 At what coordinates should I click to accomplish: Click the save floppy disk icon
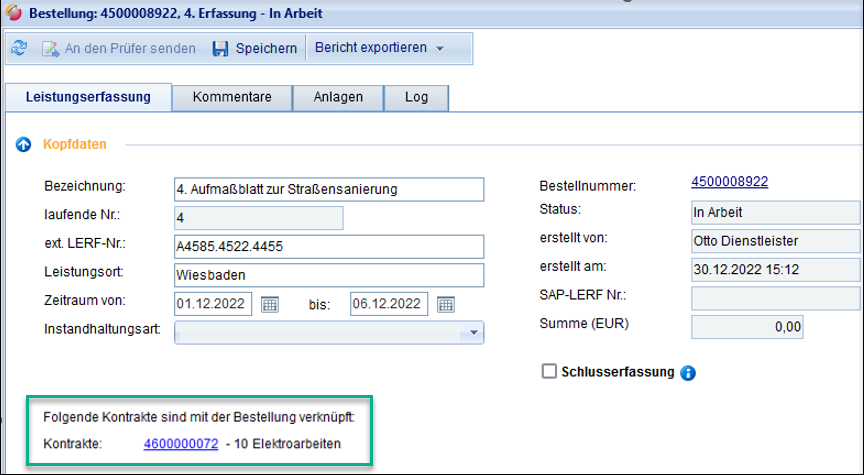pos(220,48)
